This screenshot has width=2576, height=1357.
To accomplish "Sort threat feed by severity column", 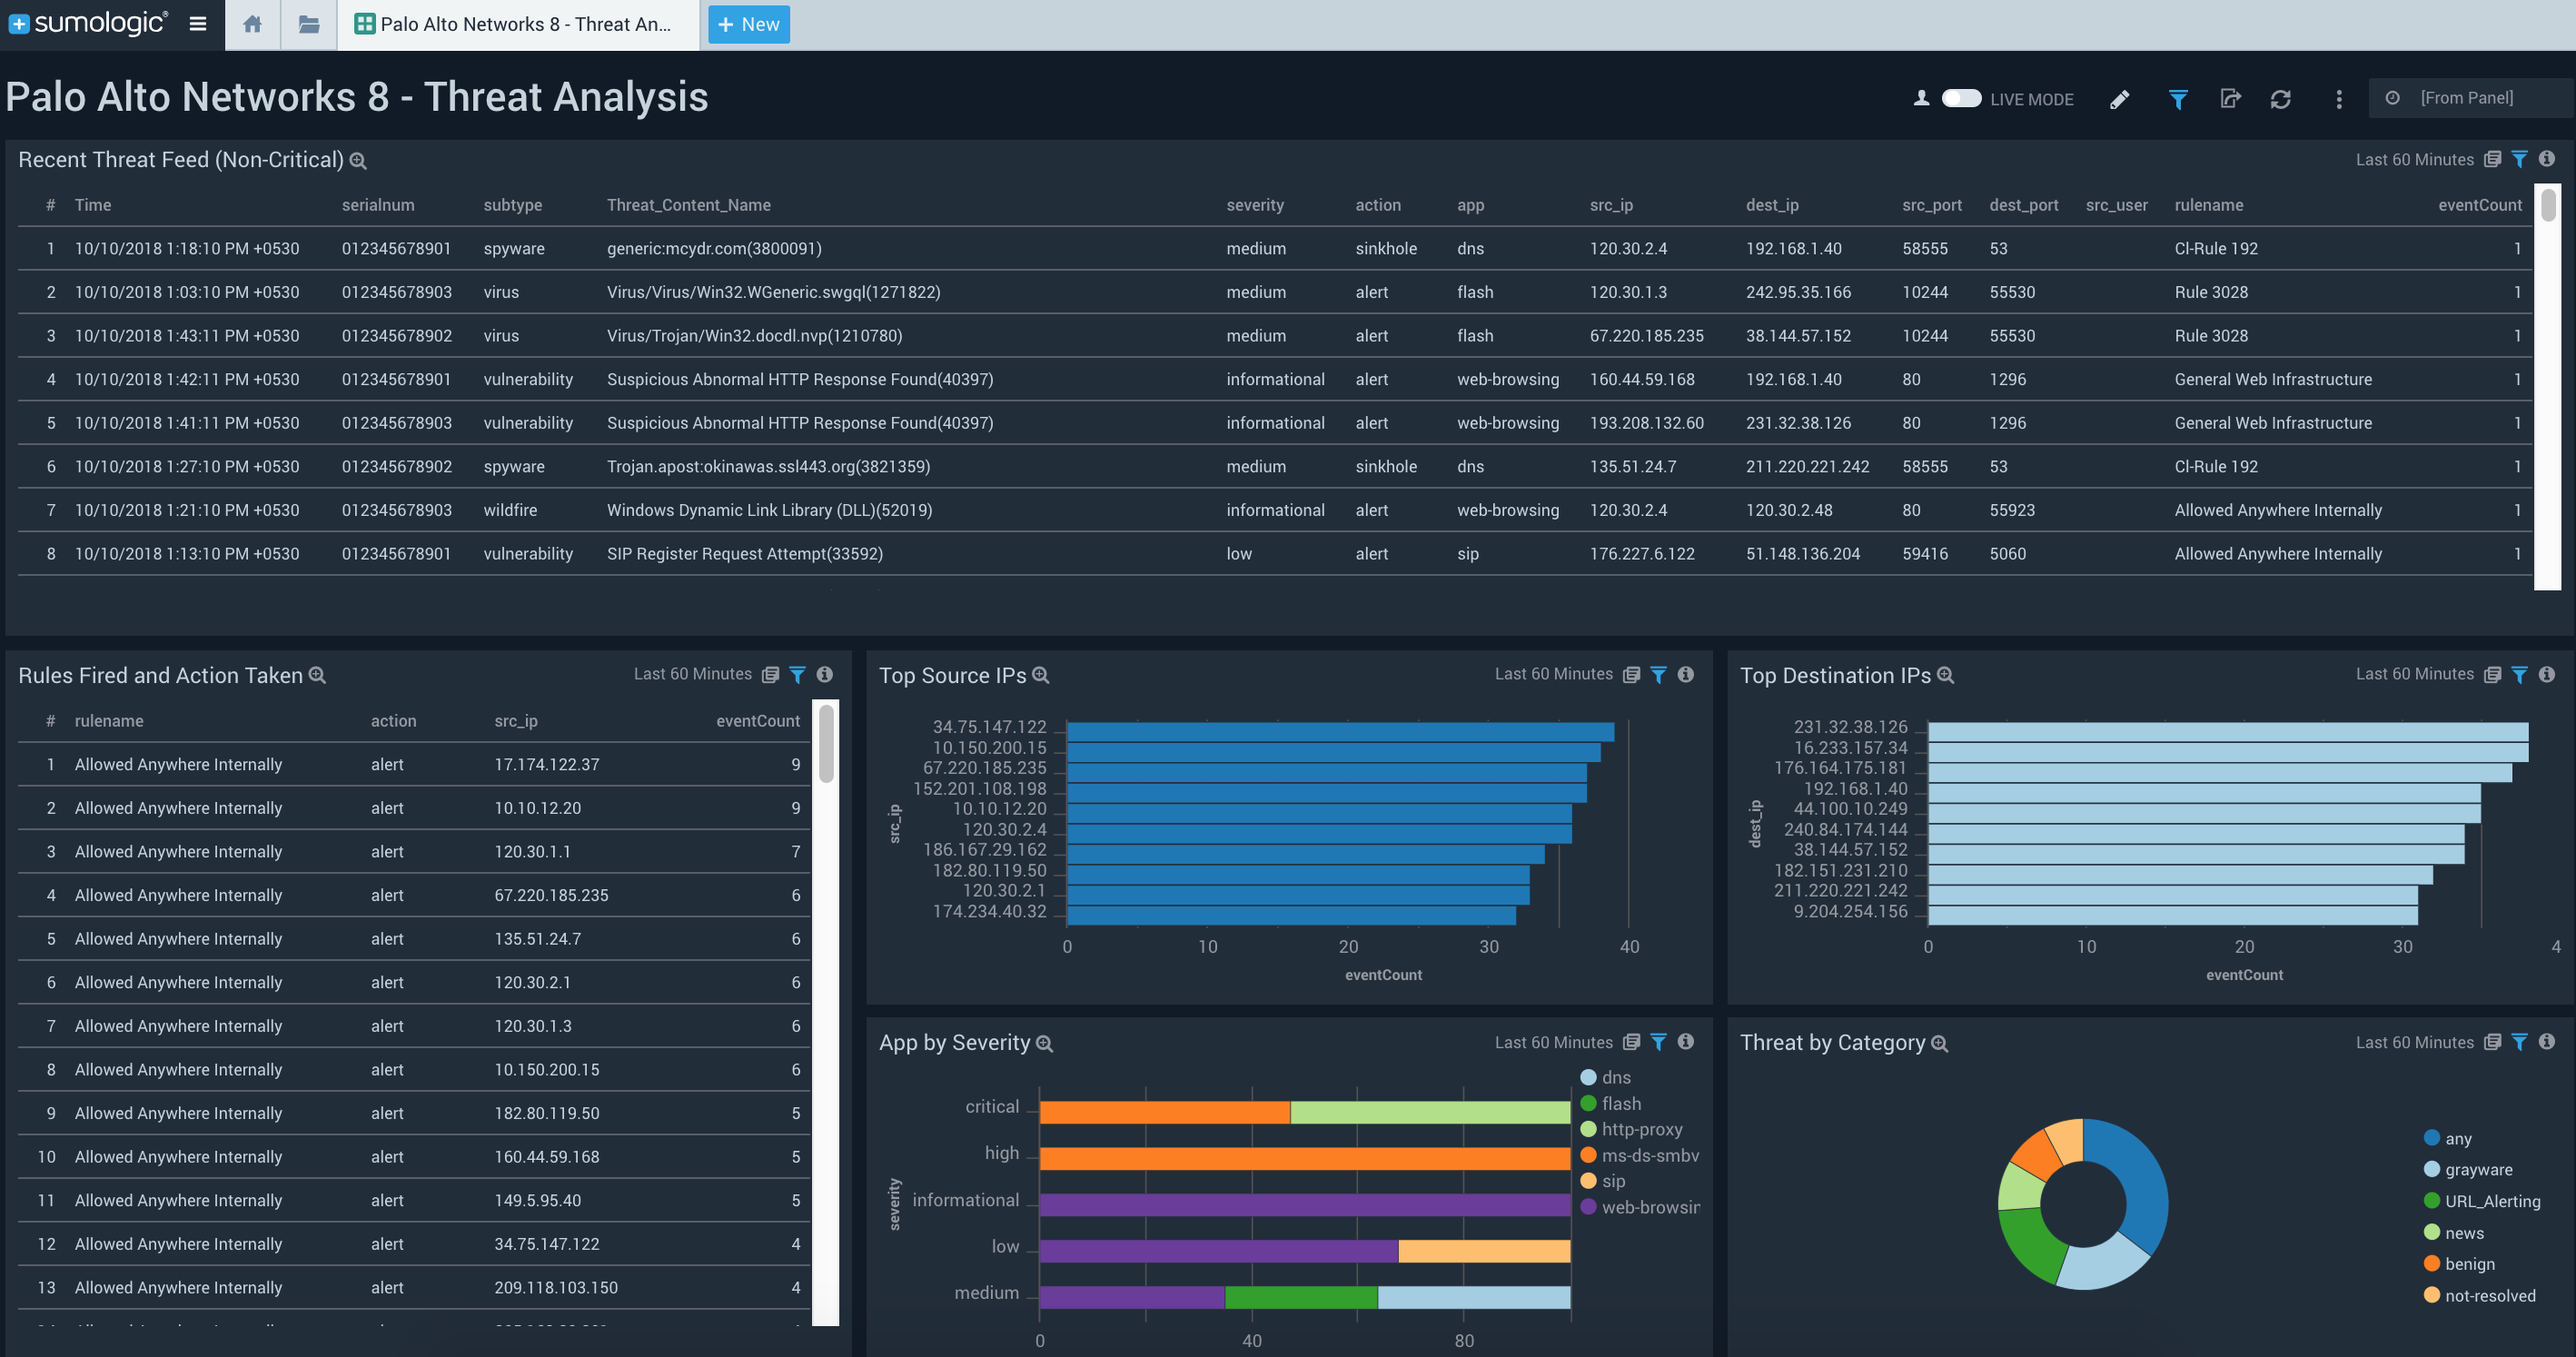I will click(1254, 205).
